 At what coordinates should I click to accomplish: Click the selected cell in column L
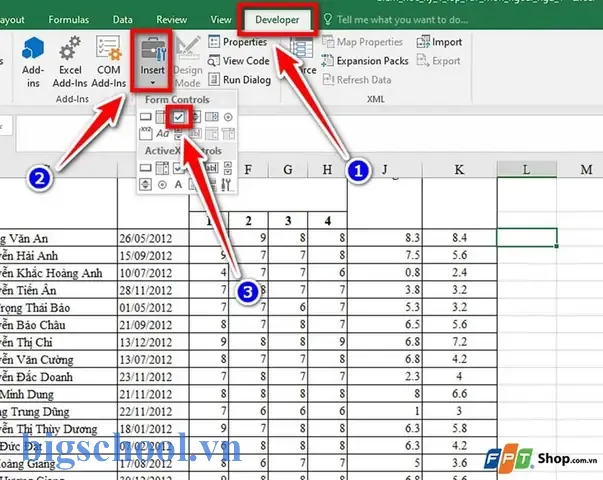click(527, 237)
